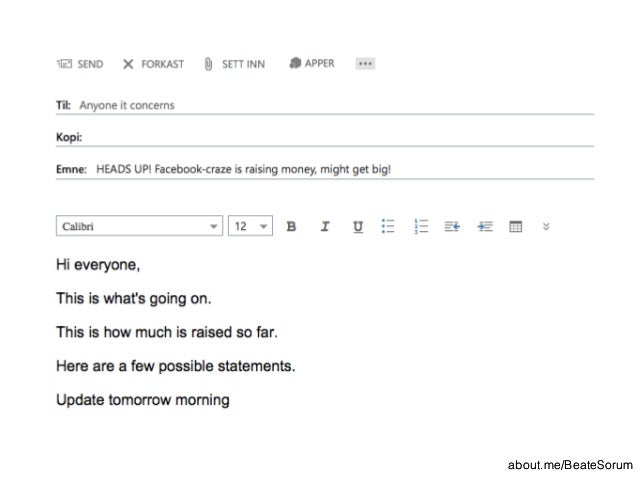Image resolution: width=638 pixels, height=479 pixels.
Task: Click the Til: label
Action: point(63,105)
